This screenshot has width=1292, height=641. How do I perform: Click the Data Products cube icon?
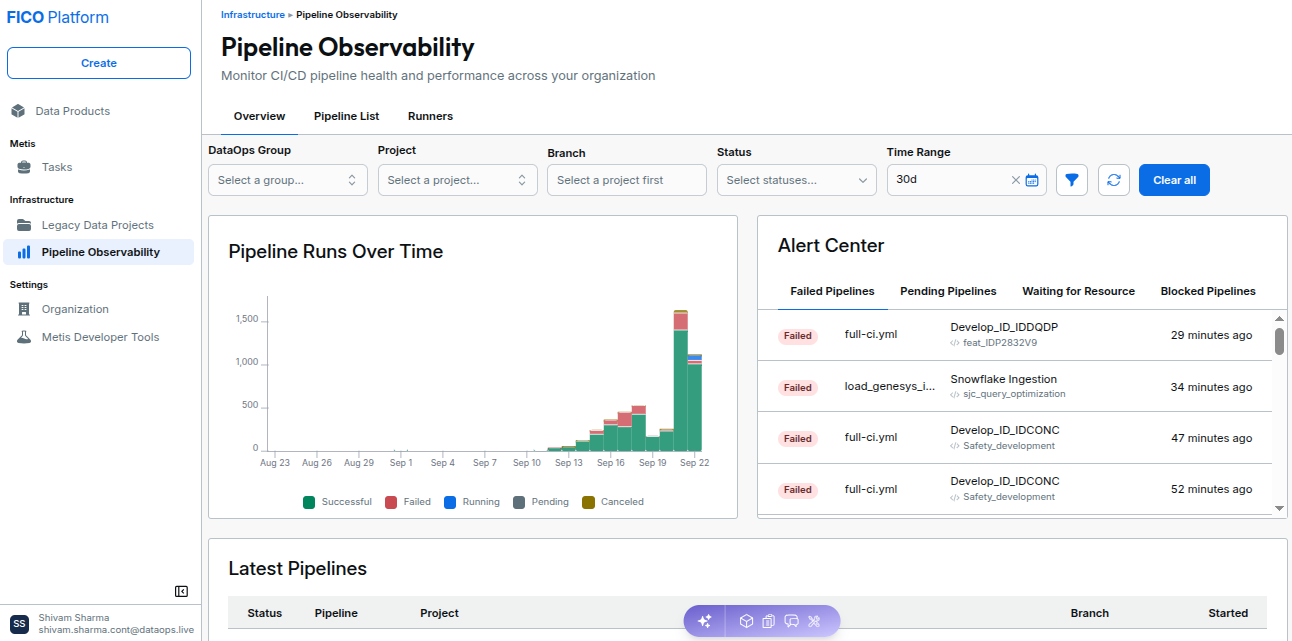18,111
